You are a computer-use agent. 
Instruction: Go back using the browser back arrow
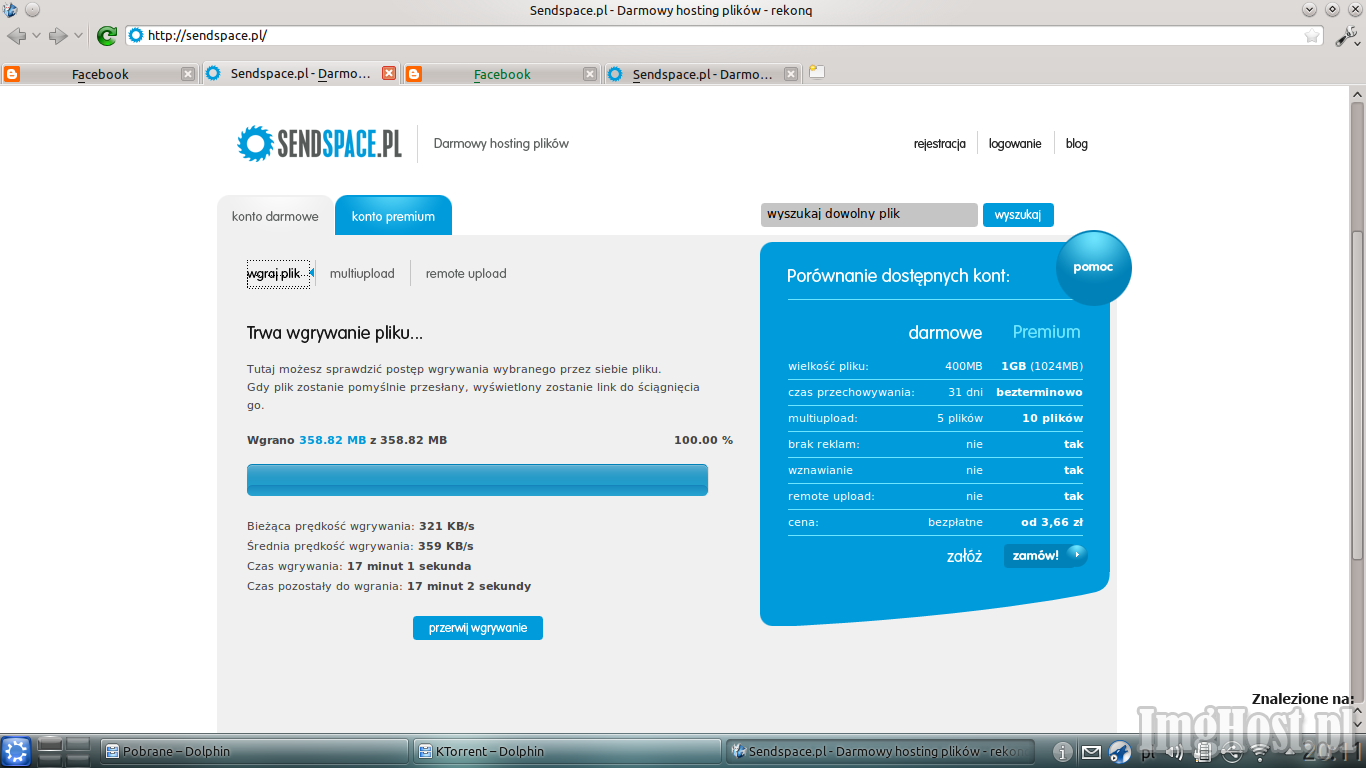click(16, 36)
